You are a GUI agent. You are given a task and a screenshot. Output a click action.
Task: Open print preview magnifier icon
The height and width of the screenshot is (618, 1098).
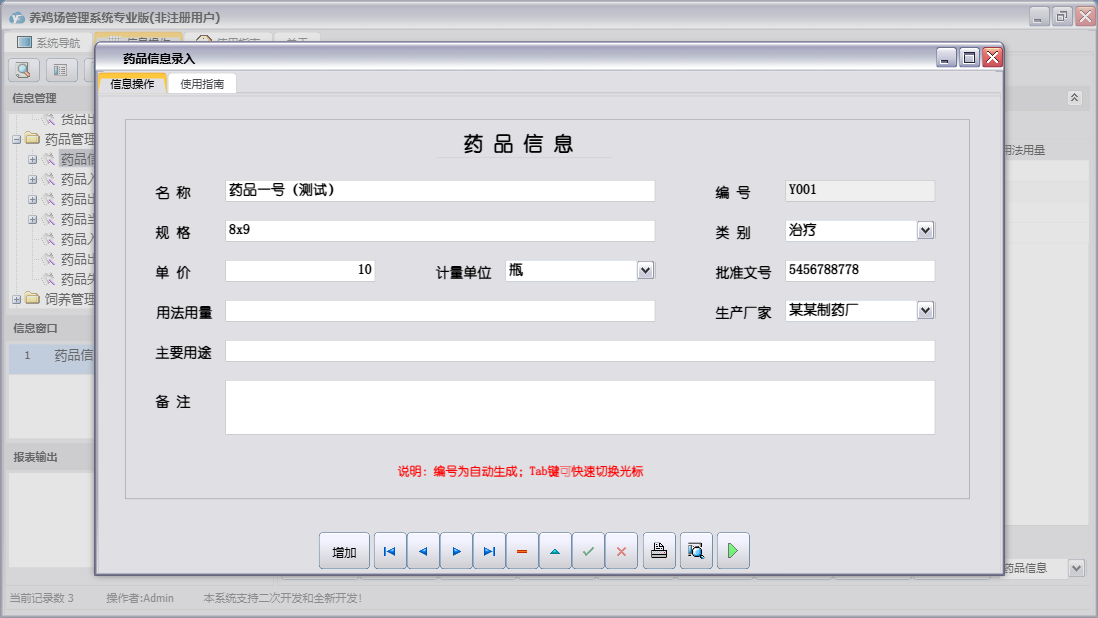tap(696, 550)
